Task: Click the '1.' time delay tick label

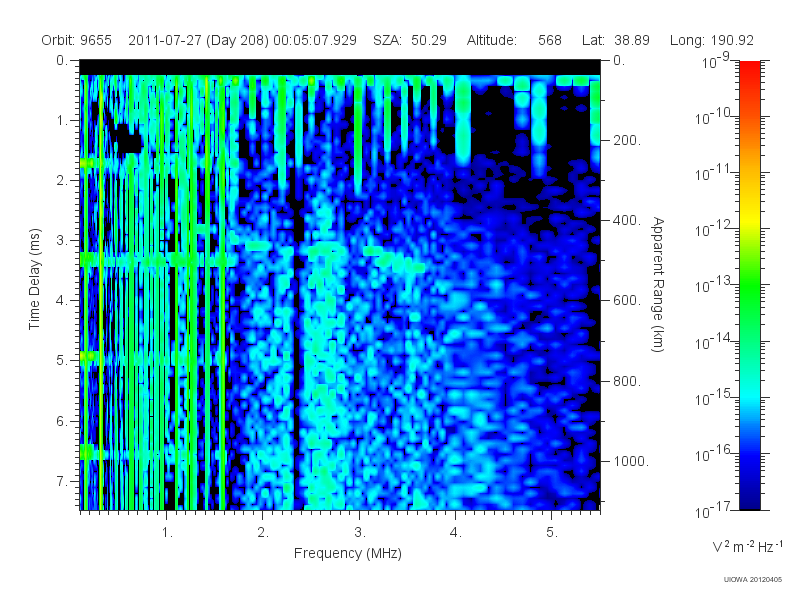Action: coord(62,121)
